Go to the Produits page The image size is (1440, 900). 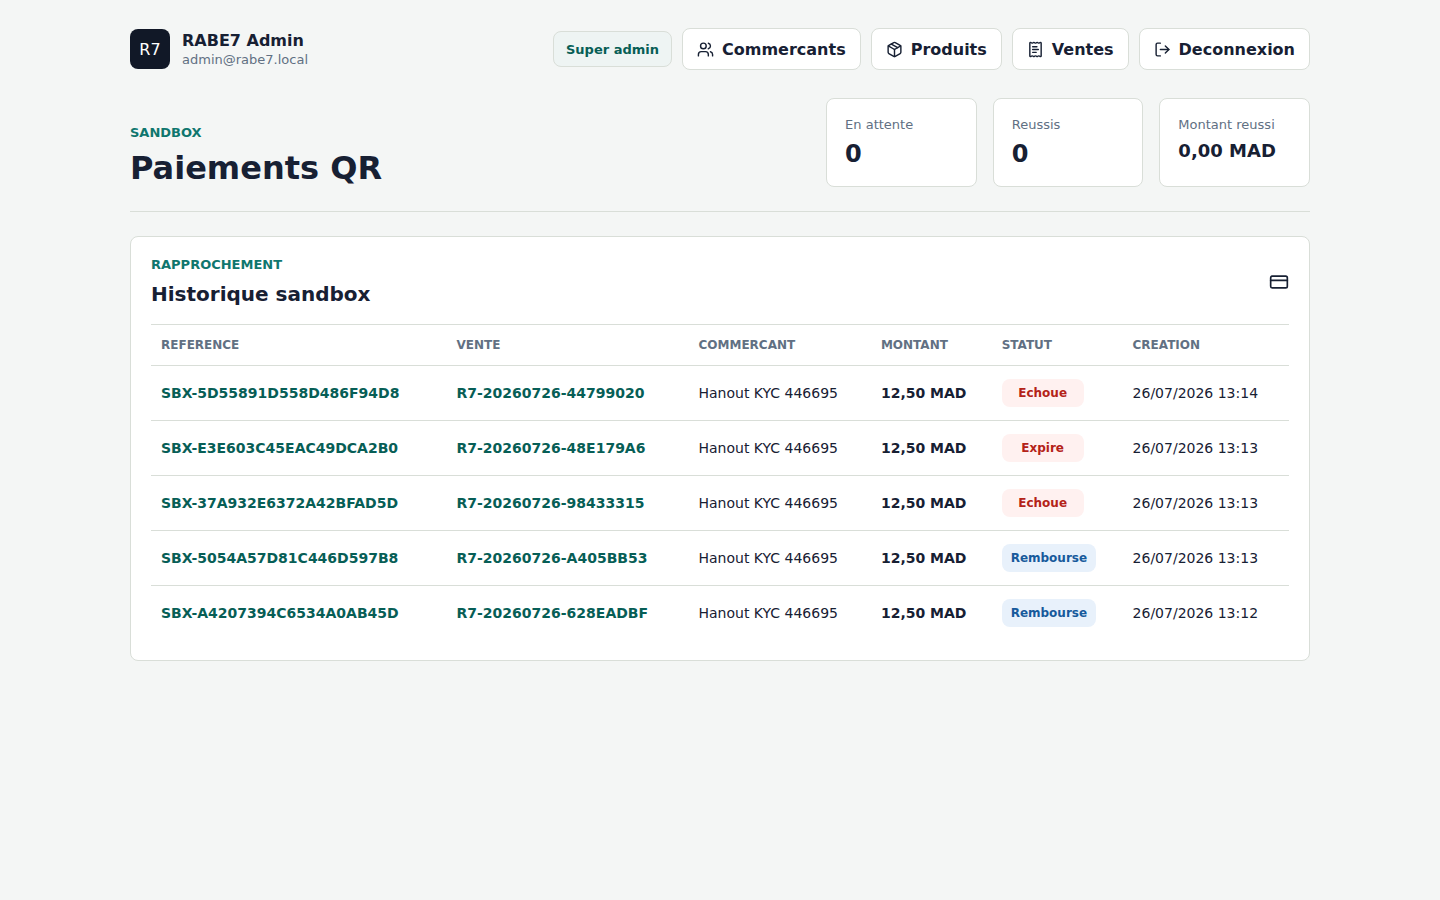point(936,49)
